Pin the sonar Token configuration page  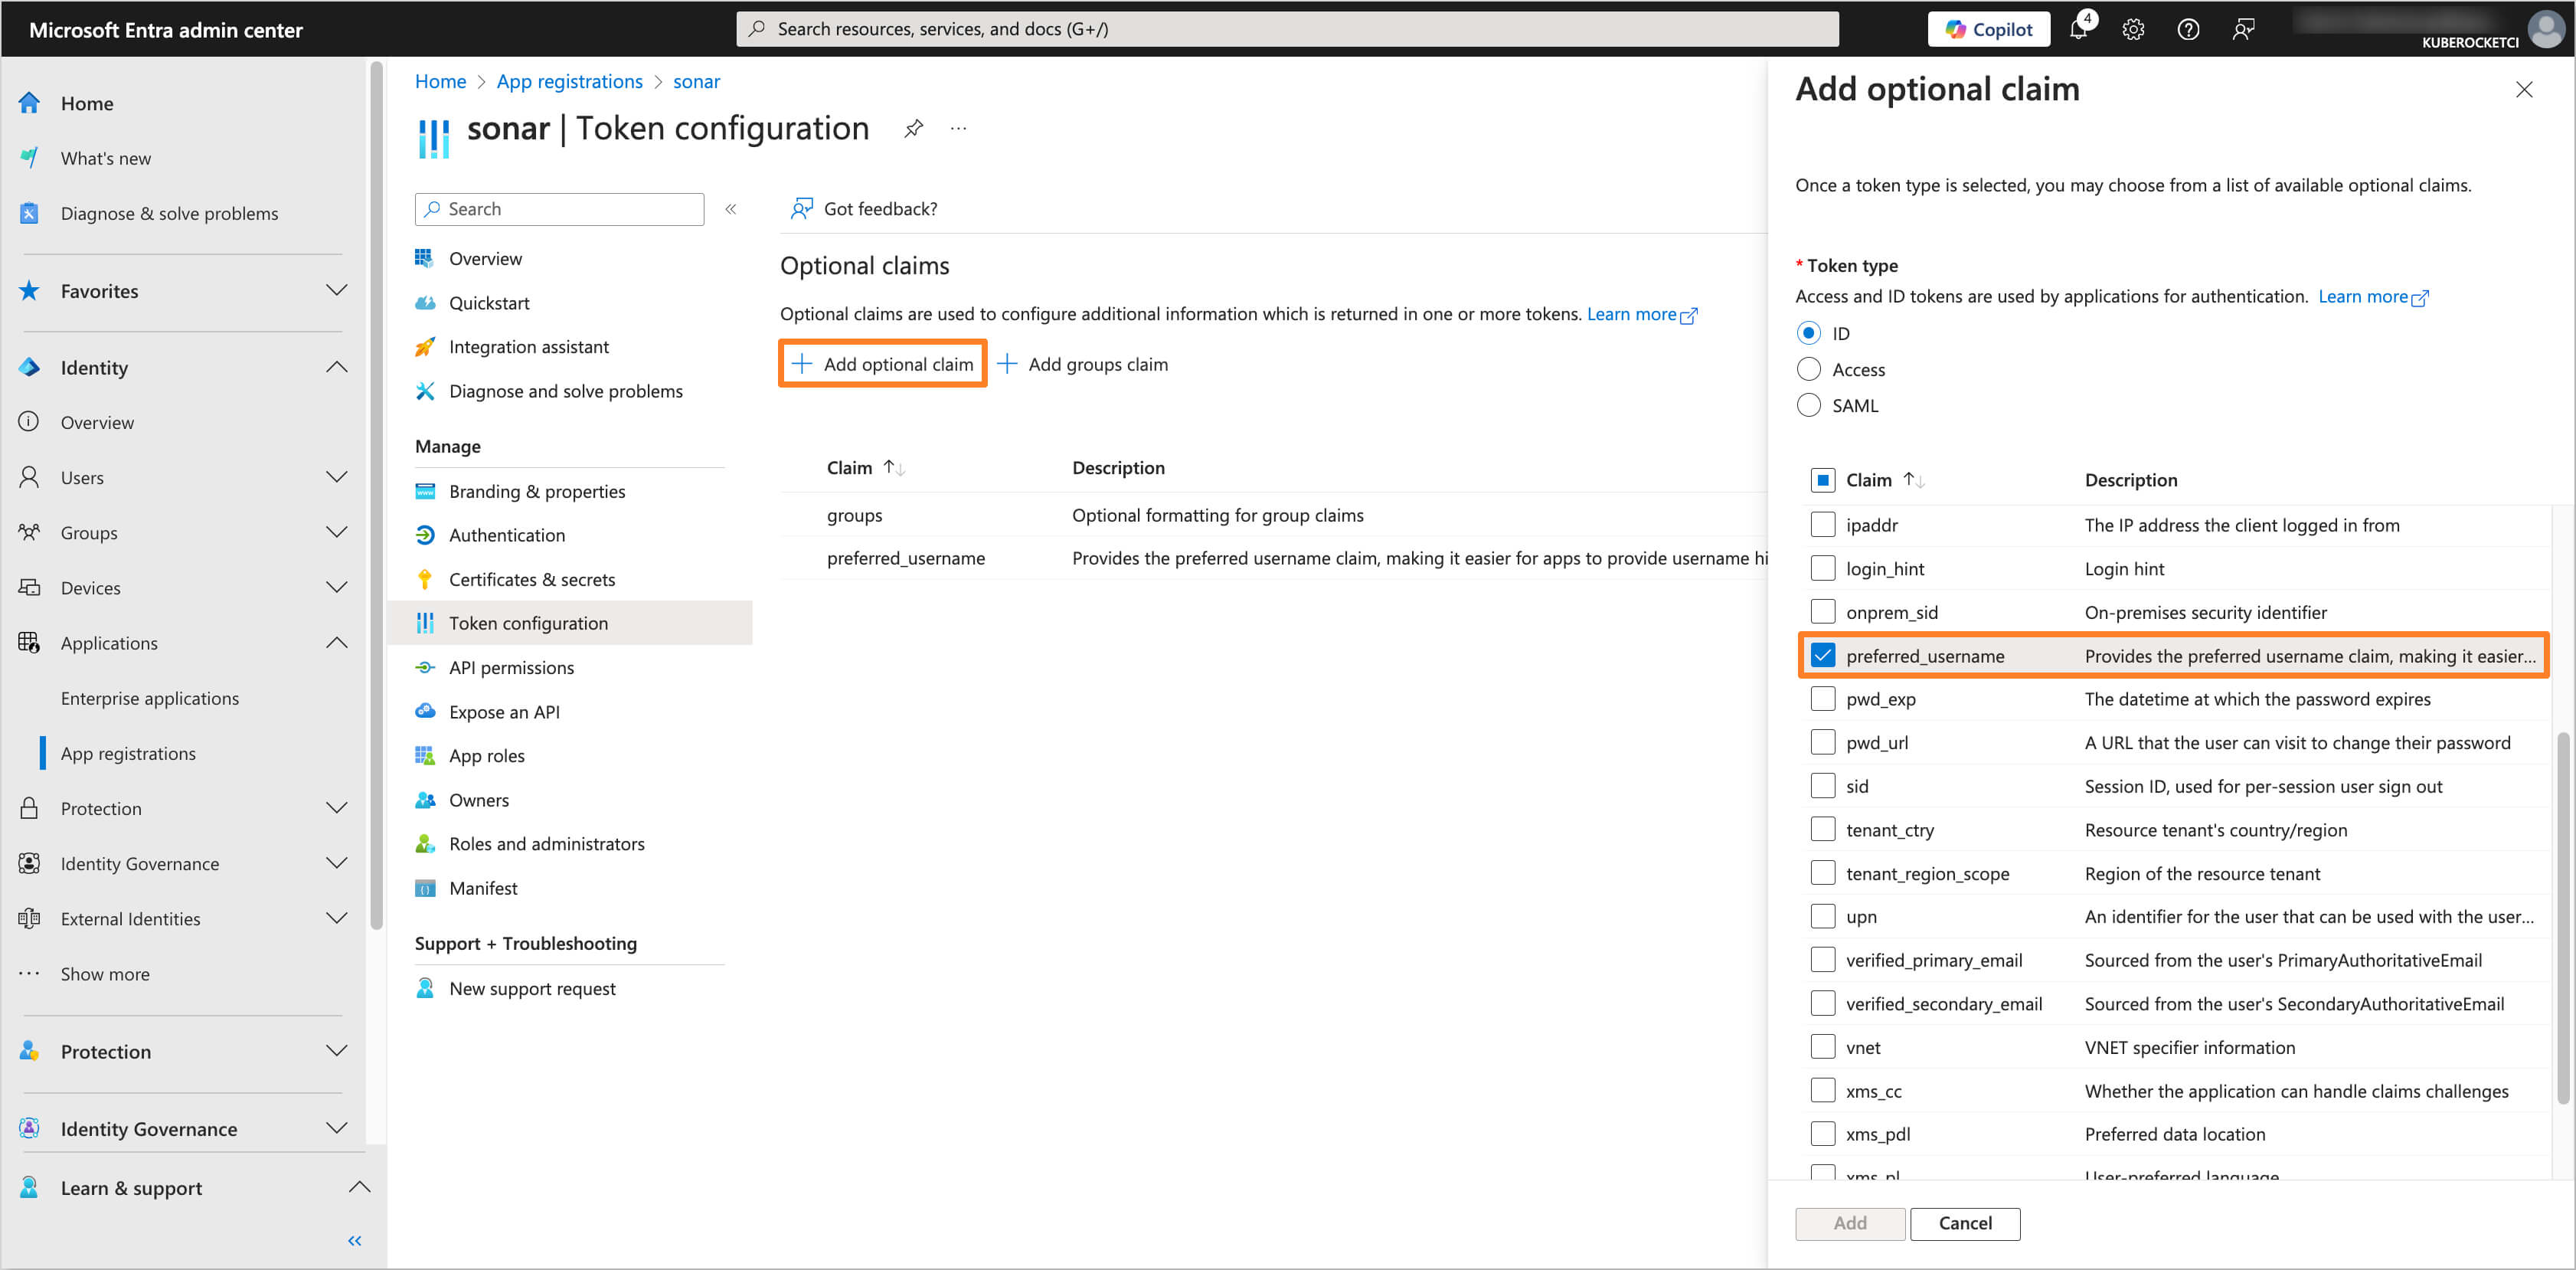(x=913, y=128)
